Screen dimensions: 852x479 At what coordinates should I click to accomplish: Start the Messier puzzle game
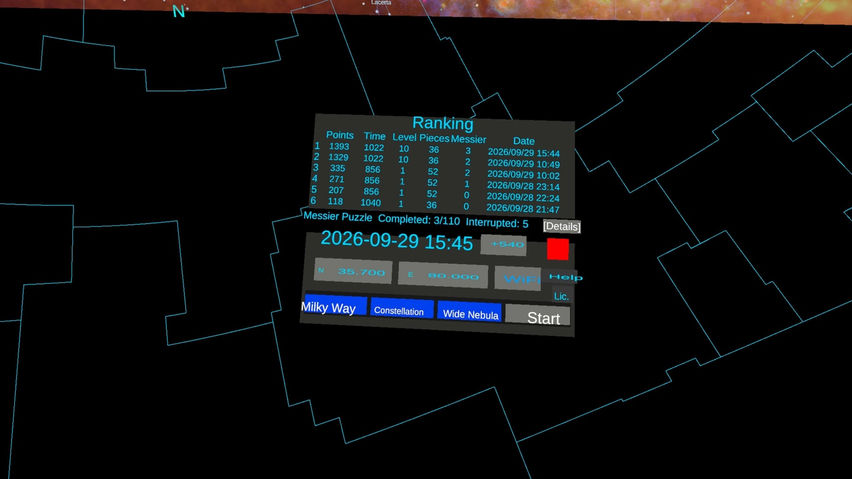(x=537, y=316)
